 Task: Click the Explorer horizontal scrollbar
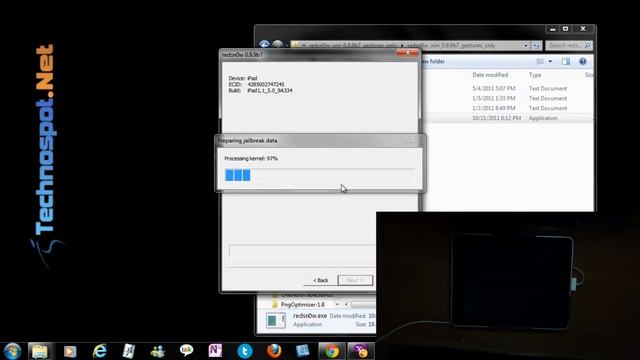[x=363, y=304]
